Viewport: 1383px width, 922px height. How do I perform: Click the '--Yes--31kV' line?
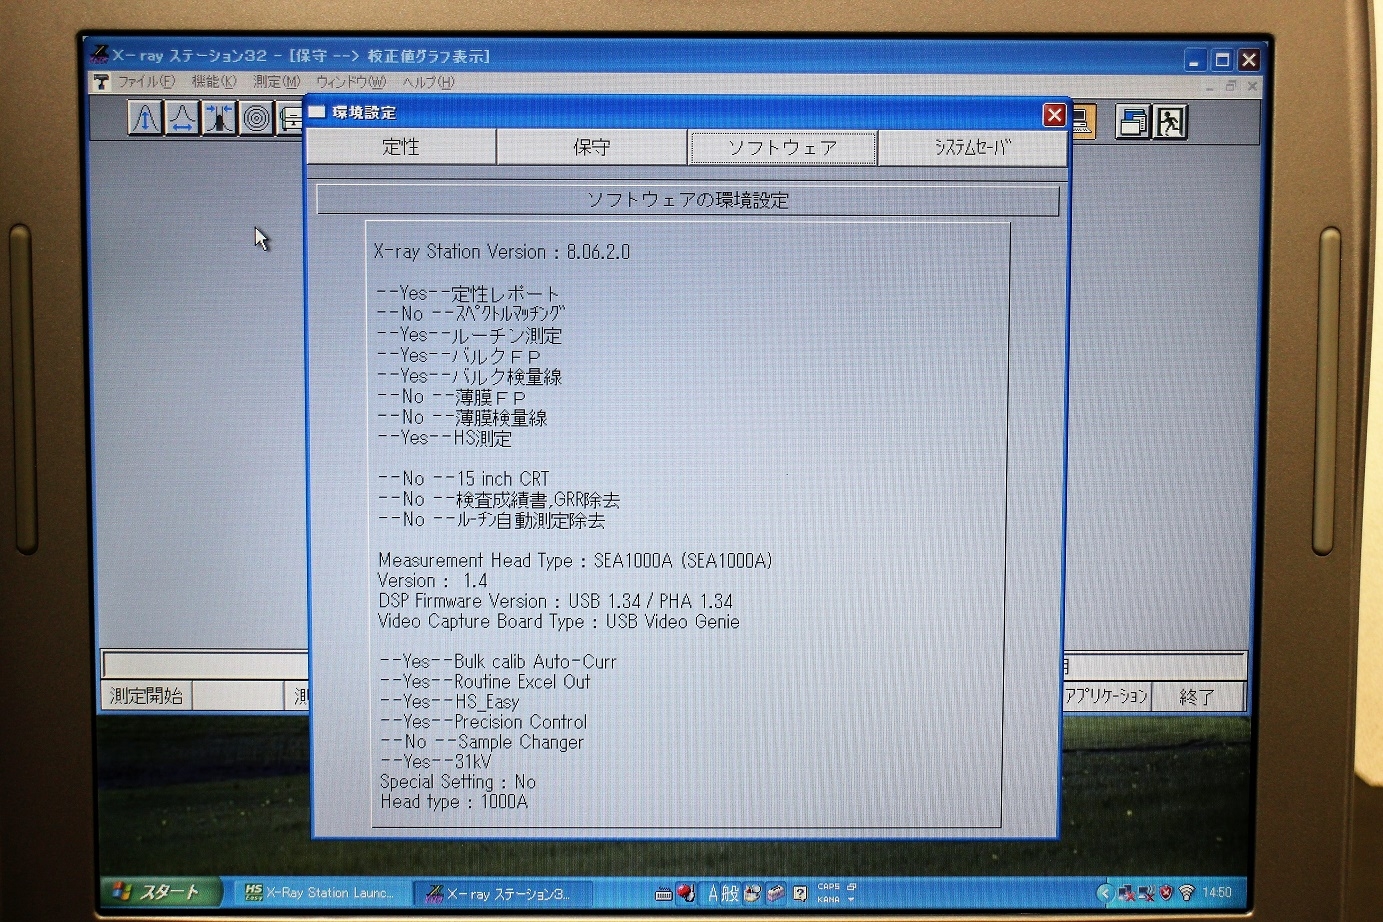(436, 762)
